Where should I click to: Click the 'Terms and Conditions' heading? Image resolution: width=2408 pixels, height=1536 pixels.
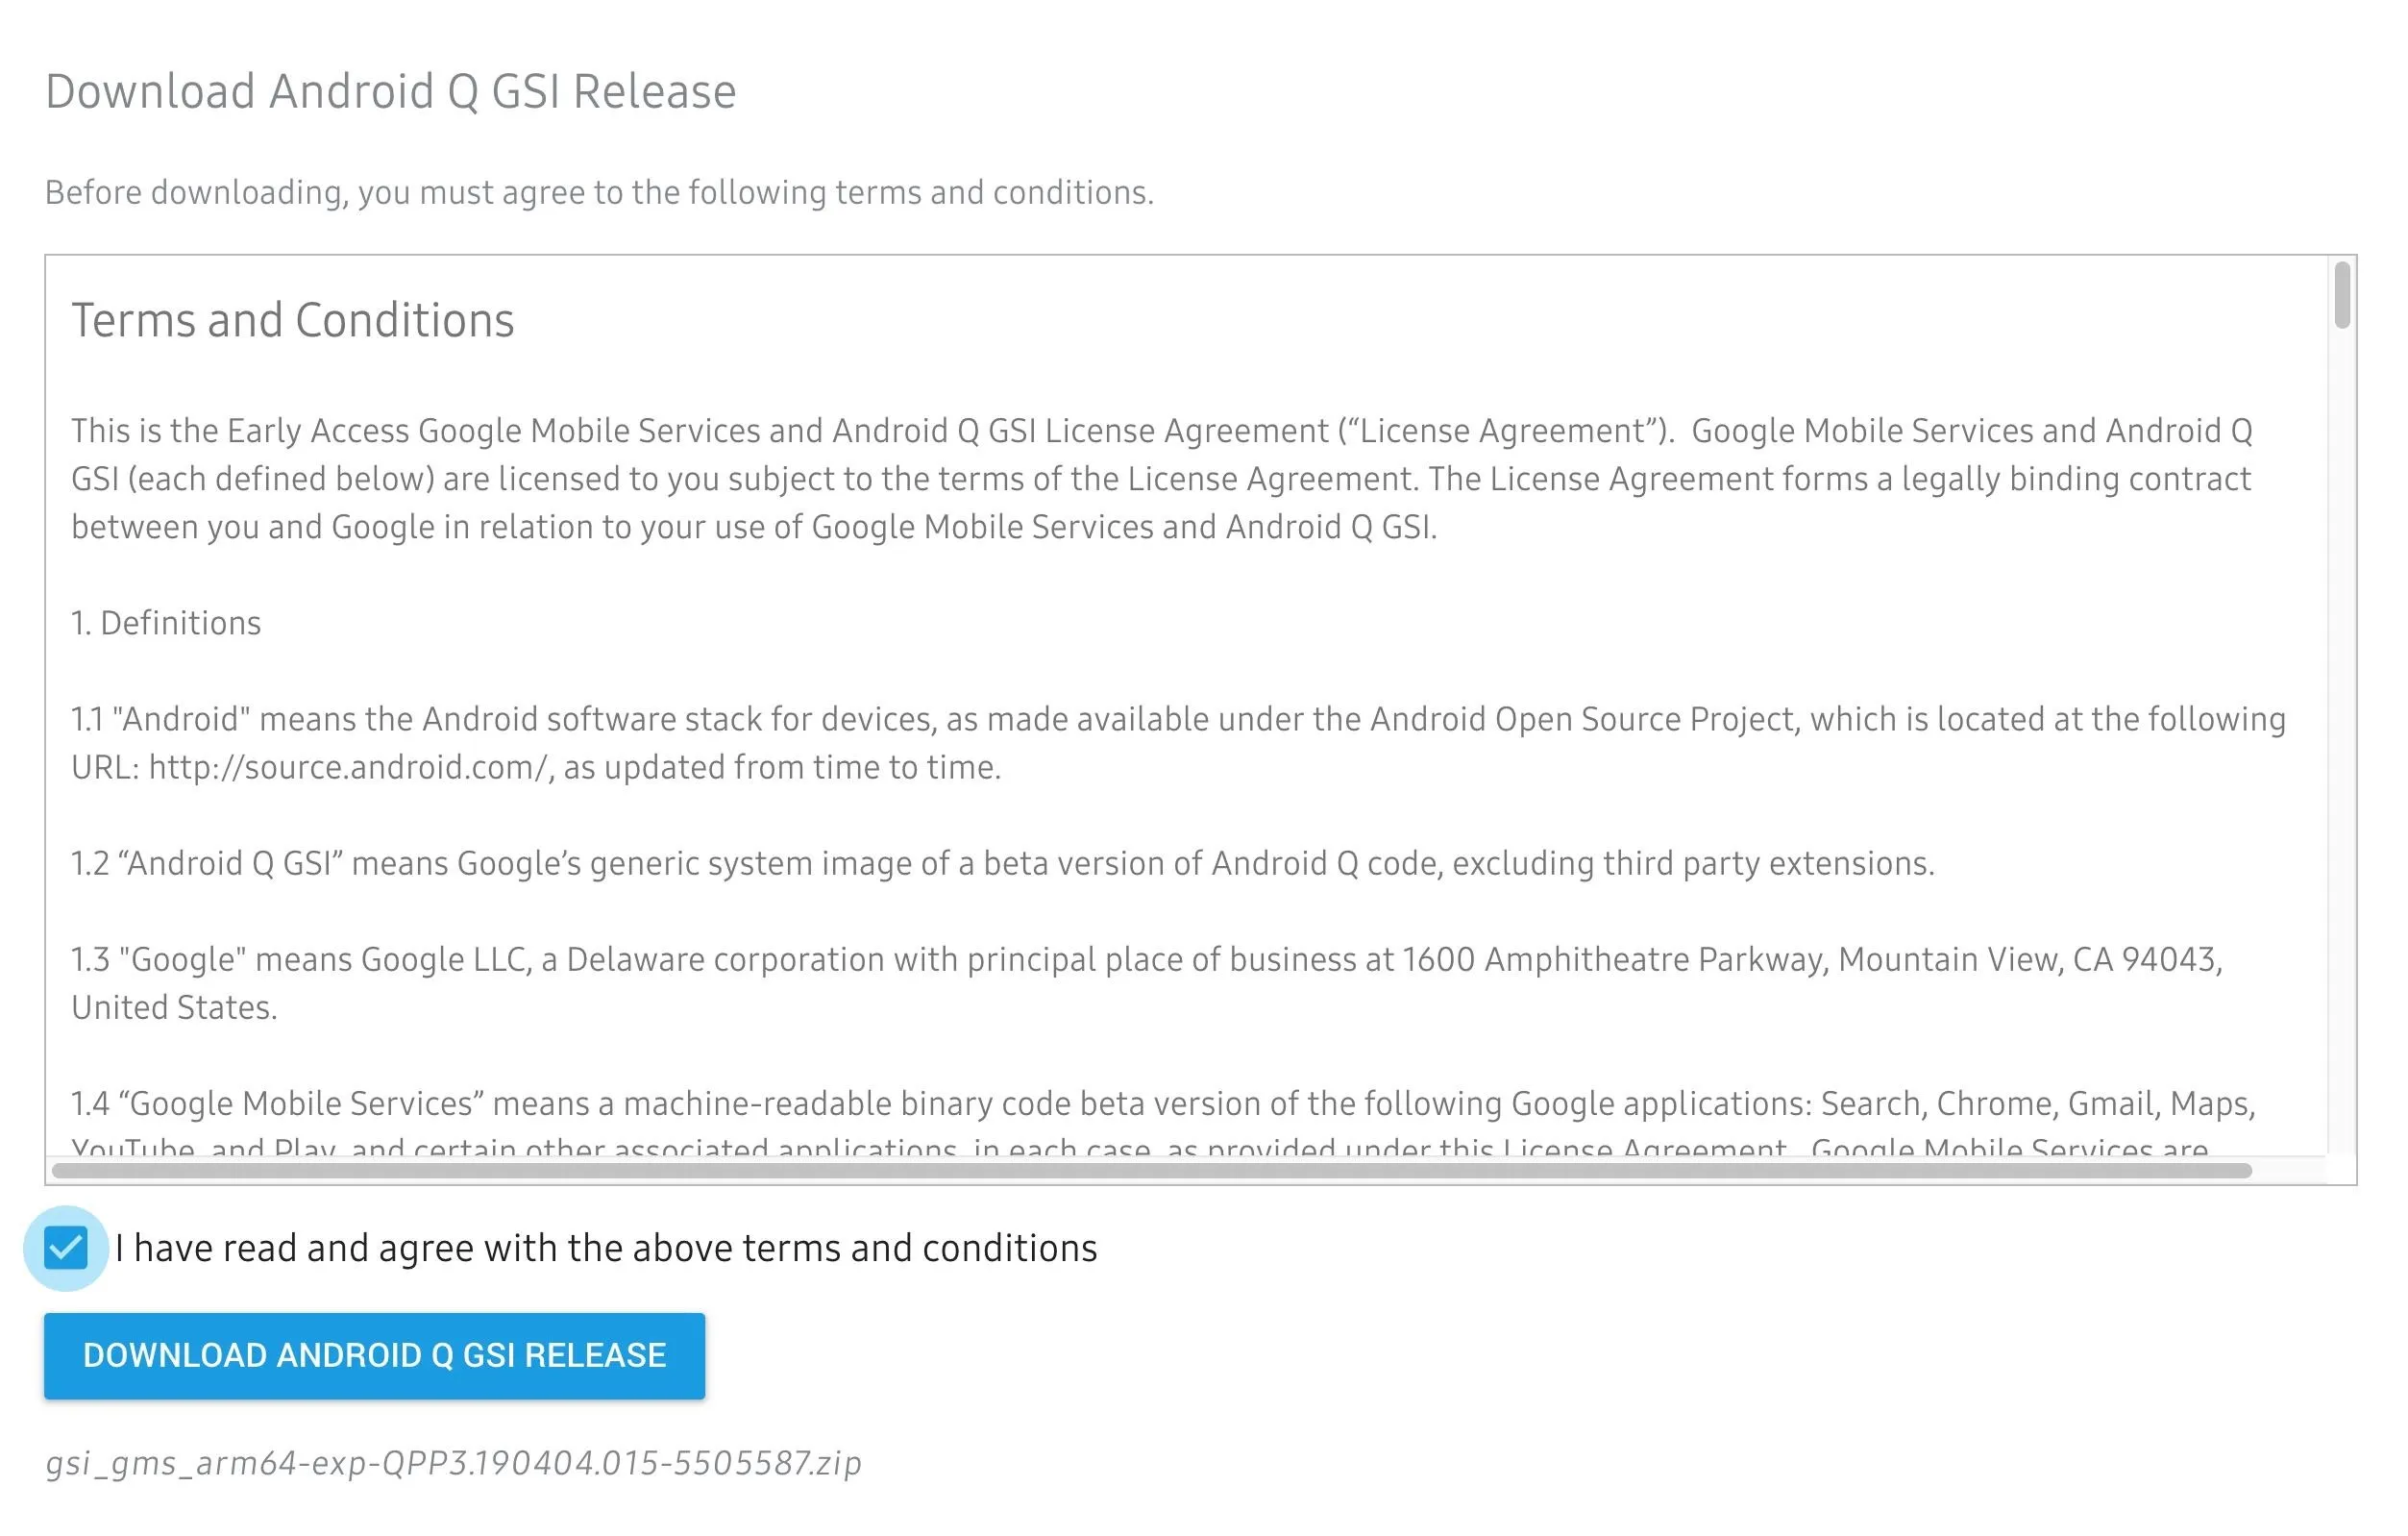coord(292,321)
